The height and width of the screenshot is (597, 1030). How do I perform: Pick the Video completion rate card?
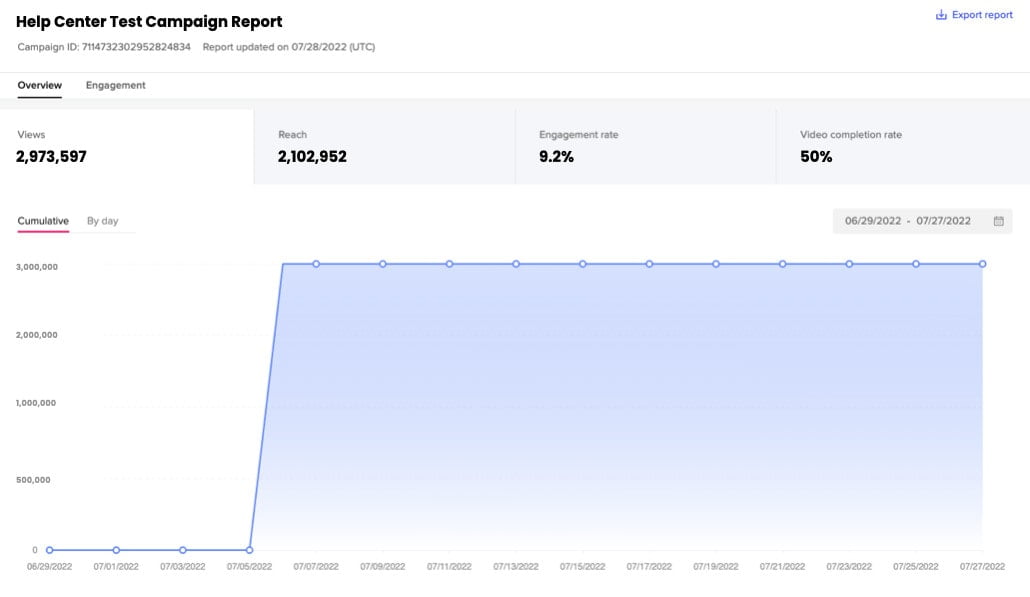[x=902, y=147]
